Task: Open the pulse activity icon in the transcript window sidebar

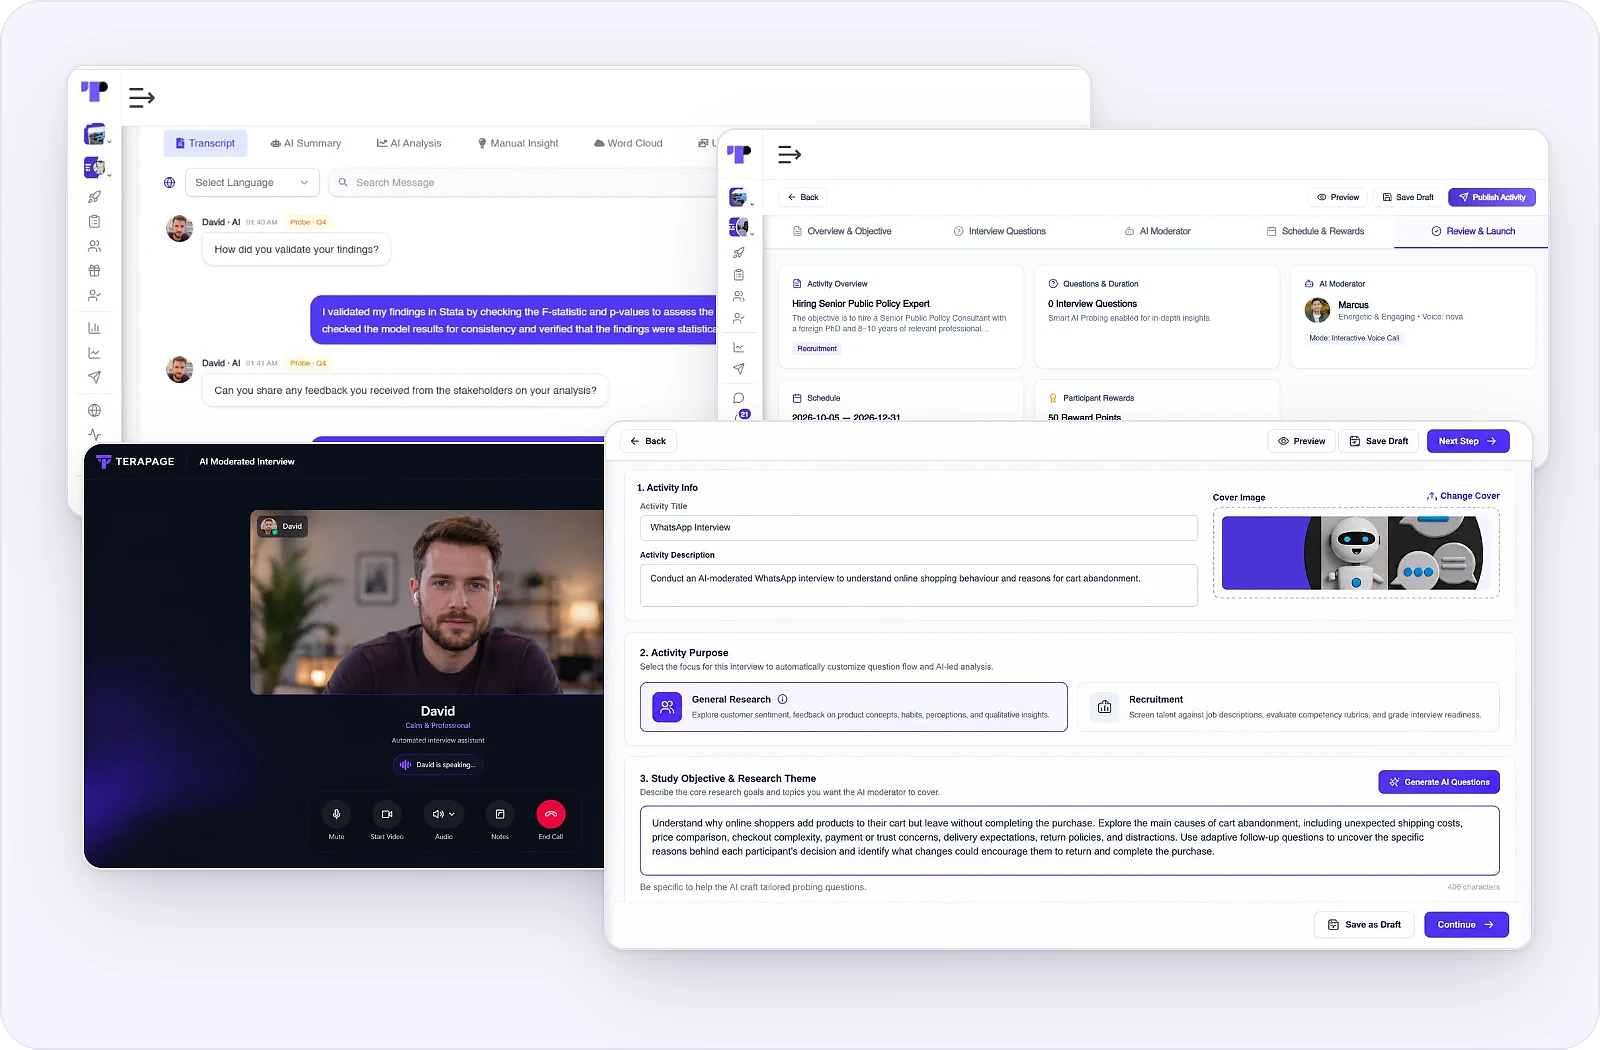Action: pyautogui.click(x=94, y=434)
